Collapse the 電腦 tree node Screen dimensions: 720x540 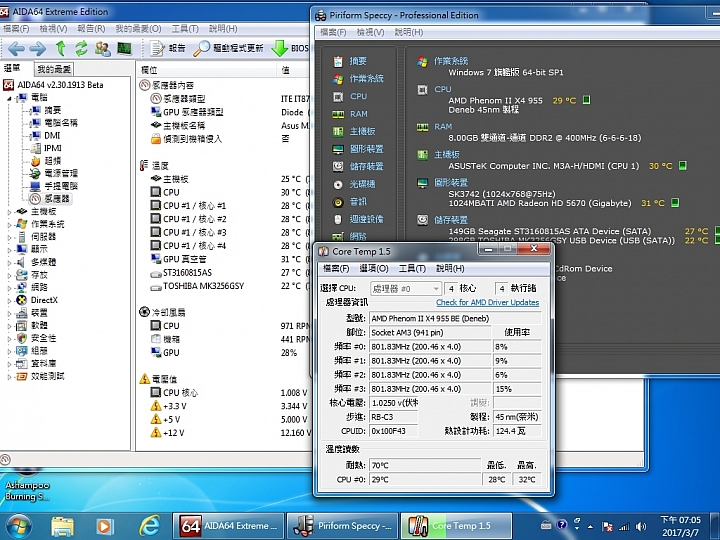tap(9, 98)
